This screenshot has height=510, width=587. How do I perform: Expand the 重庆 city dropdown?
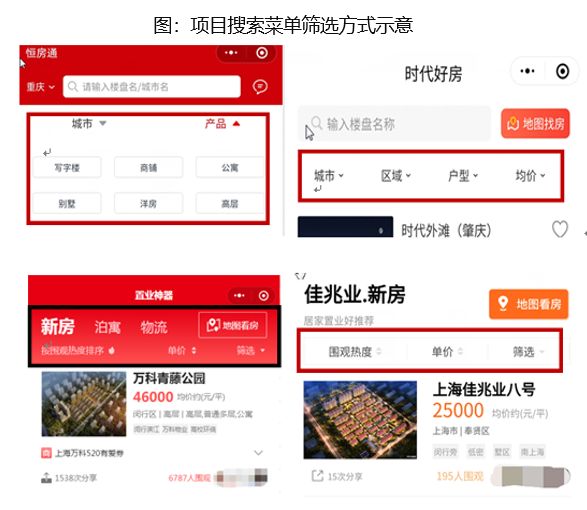[x=40, y=87]
